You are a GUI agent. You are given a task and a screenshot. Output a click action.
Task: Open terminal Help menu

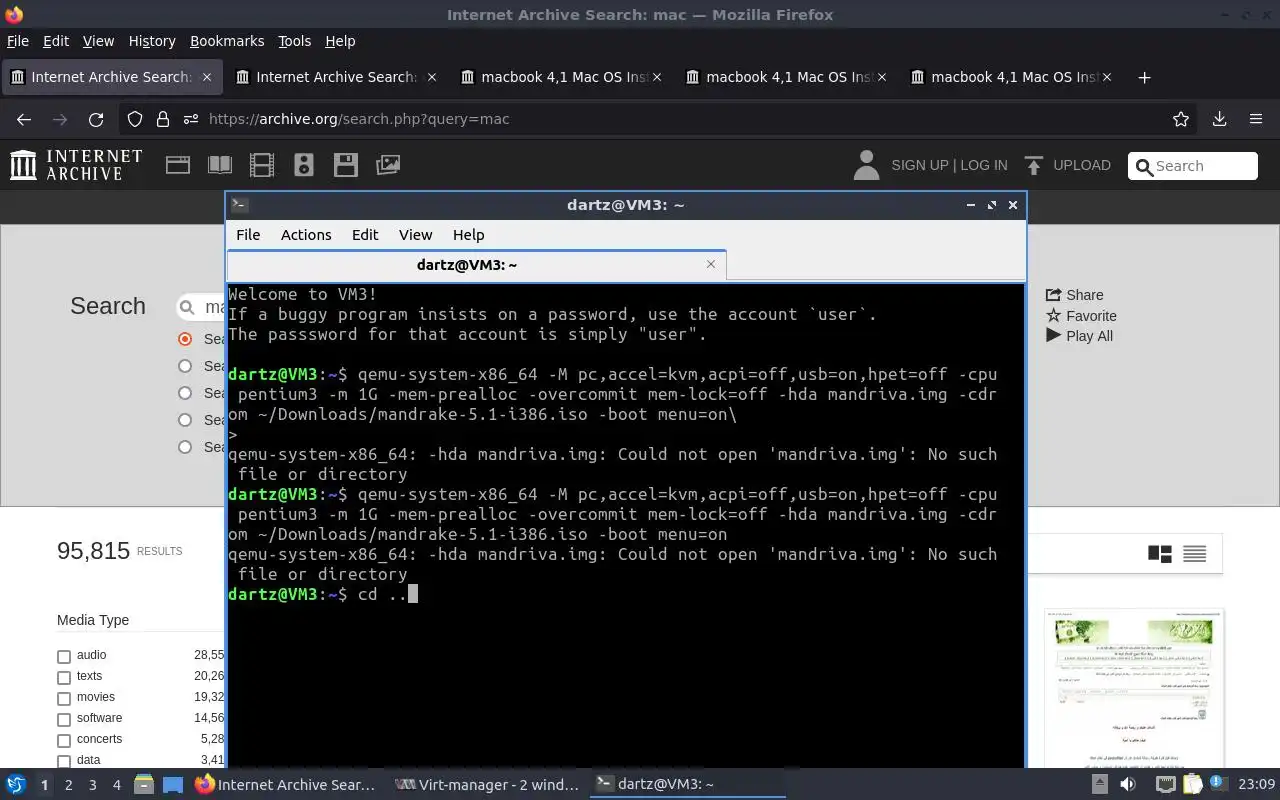pos(468,235)
